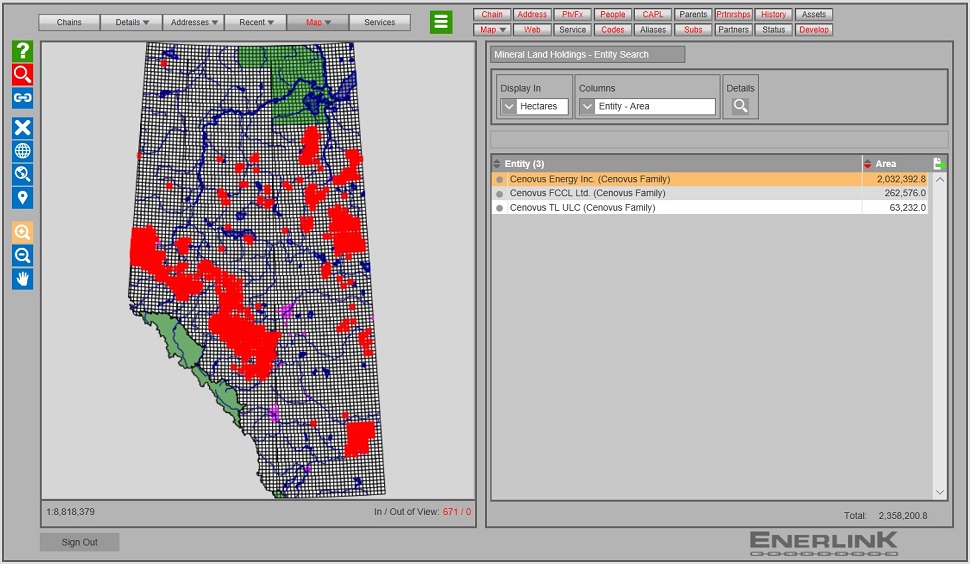Open the Service tab
This screenshot has height=564, width=970.
coord(572,30)
